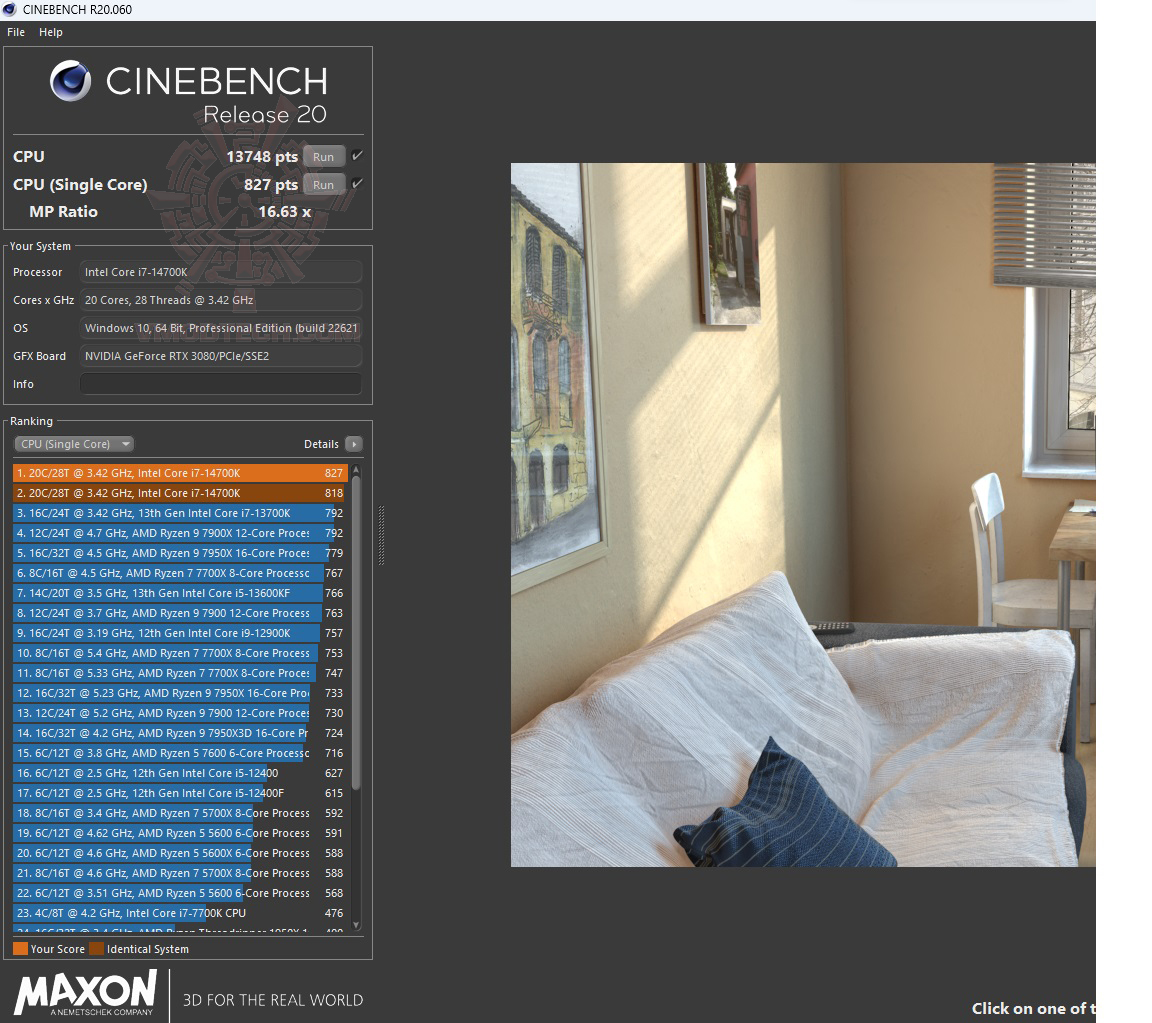Run the CPU multi-core benchmark
1152x1023 pixels.
[323, 157]
